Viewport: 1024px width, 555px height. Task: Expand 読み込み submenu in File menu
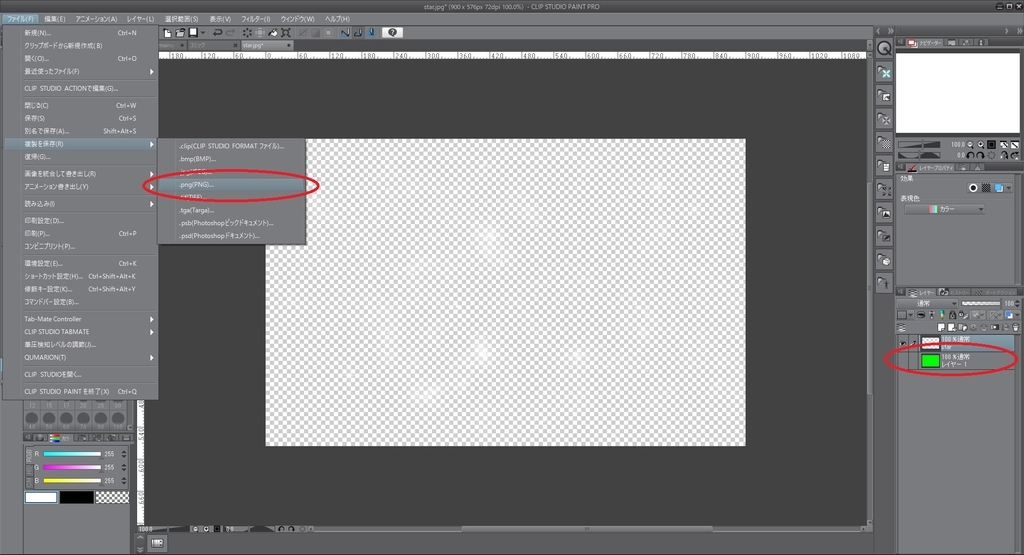(x=81, y=204)
